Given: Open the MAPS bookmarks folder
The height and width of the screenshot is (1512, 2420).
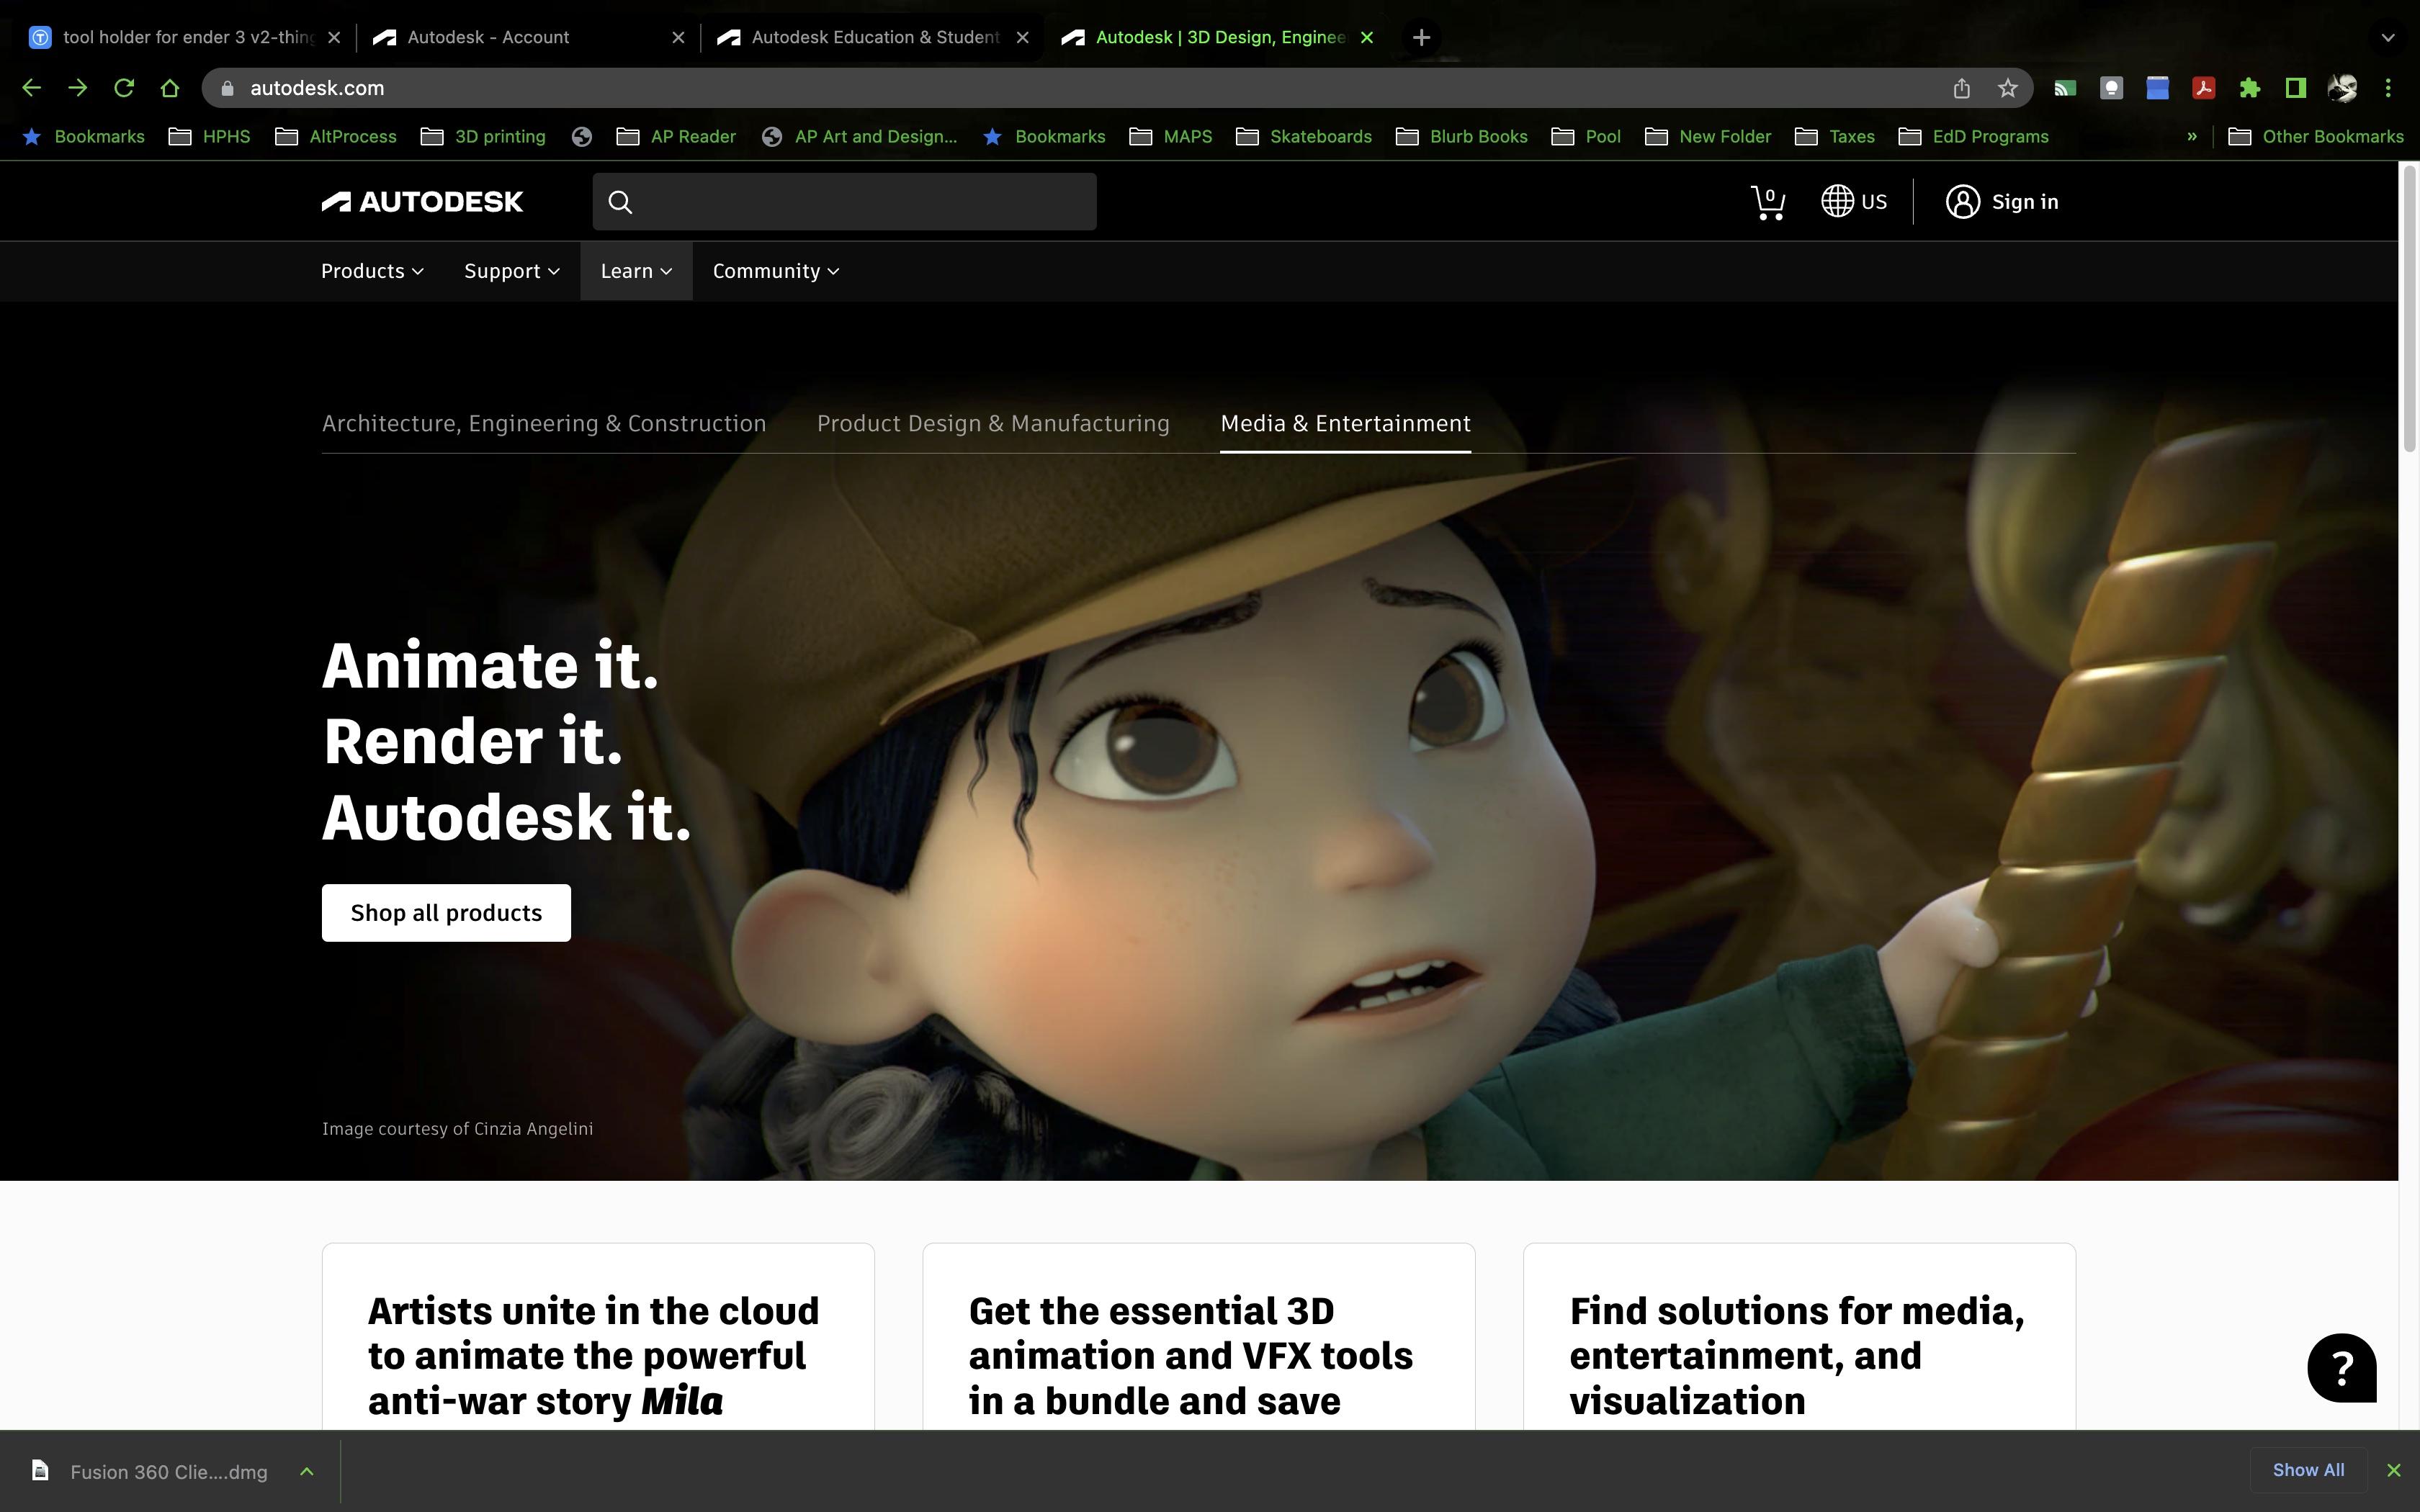Looking at the screenshot, I should click(x=1170, y=136).
